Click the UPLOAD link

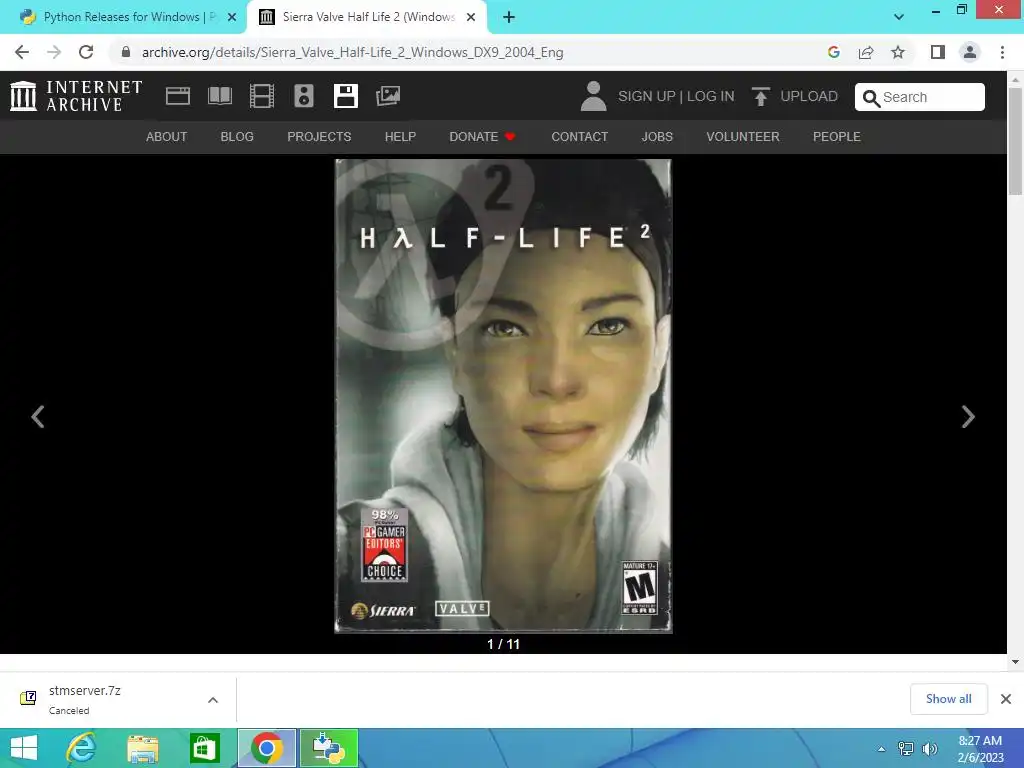[x=808, y=97]
